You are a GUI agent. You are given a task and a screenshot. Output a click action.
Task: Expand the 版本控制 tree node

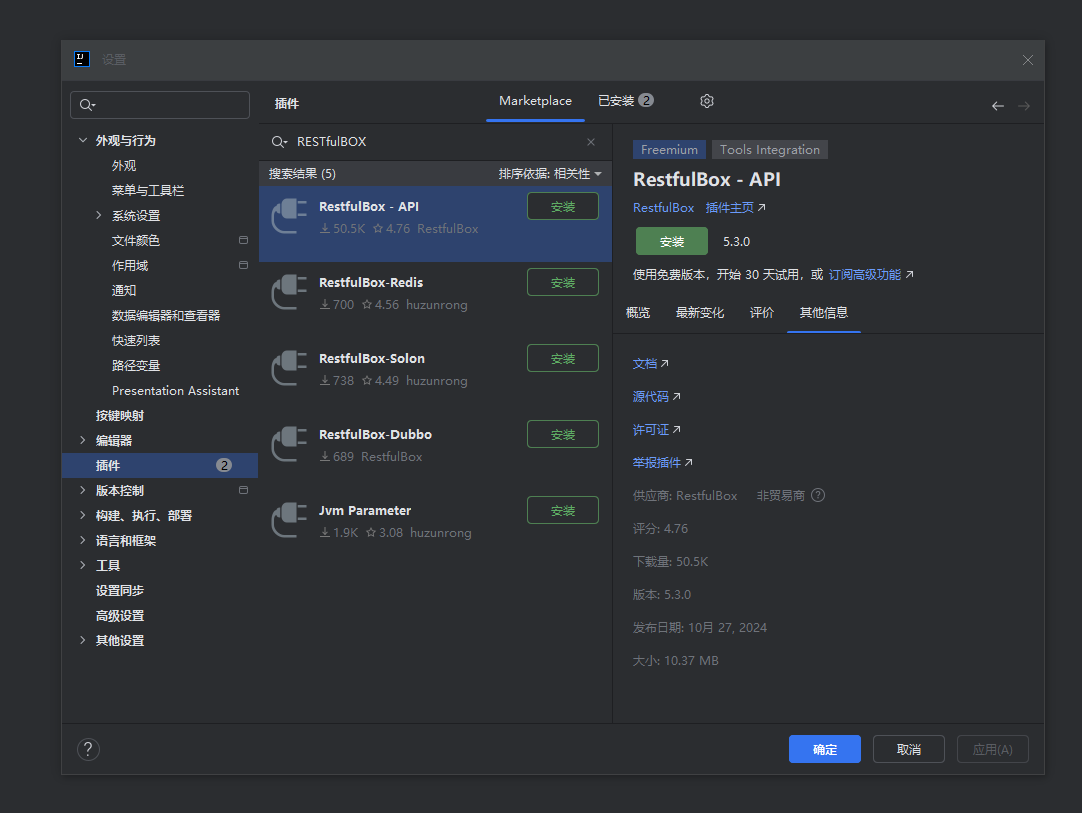click(x=83, y=490)
